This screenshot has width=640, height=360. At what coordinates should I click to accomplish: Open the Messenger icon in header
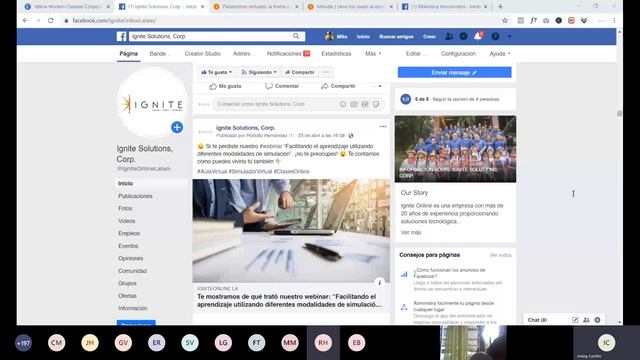(463, 36)
